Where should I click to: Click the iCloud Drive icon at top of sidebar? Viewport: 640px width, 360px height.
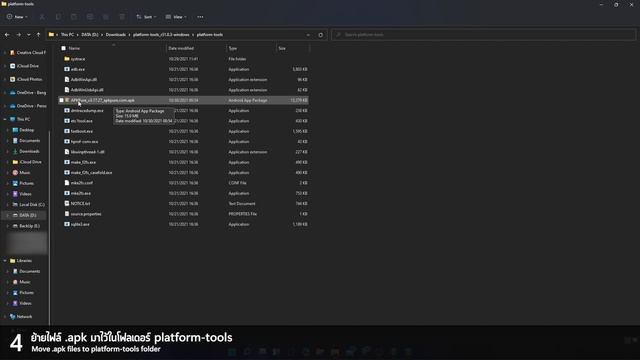(13, 66)
